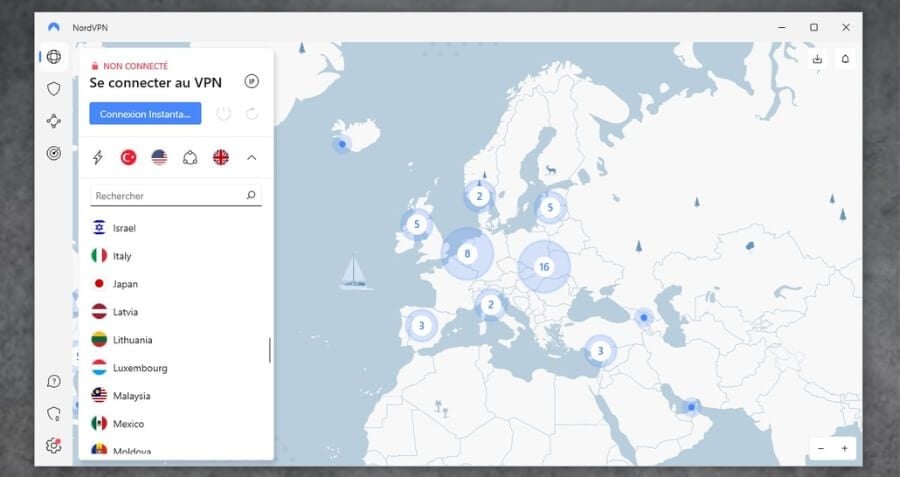The width and height of the screenshot is (900, 477).
Task: Click the Connexion Instantanée button
Action: [145, 114]
